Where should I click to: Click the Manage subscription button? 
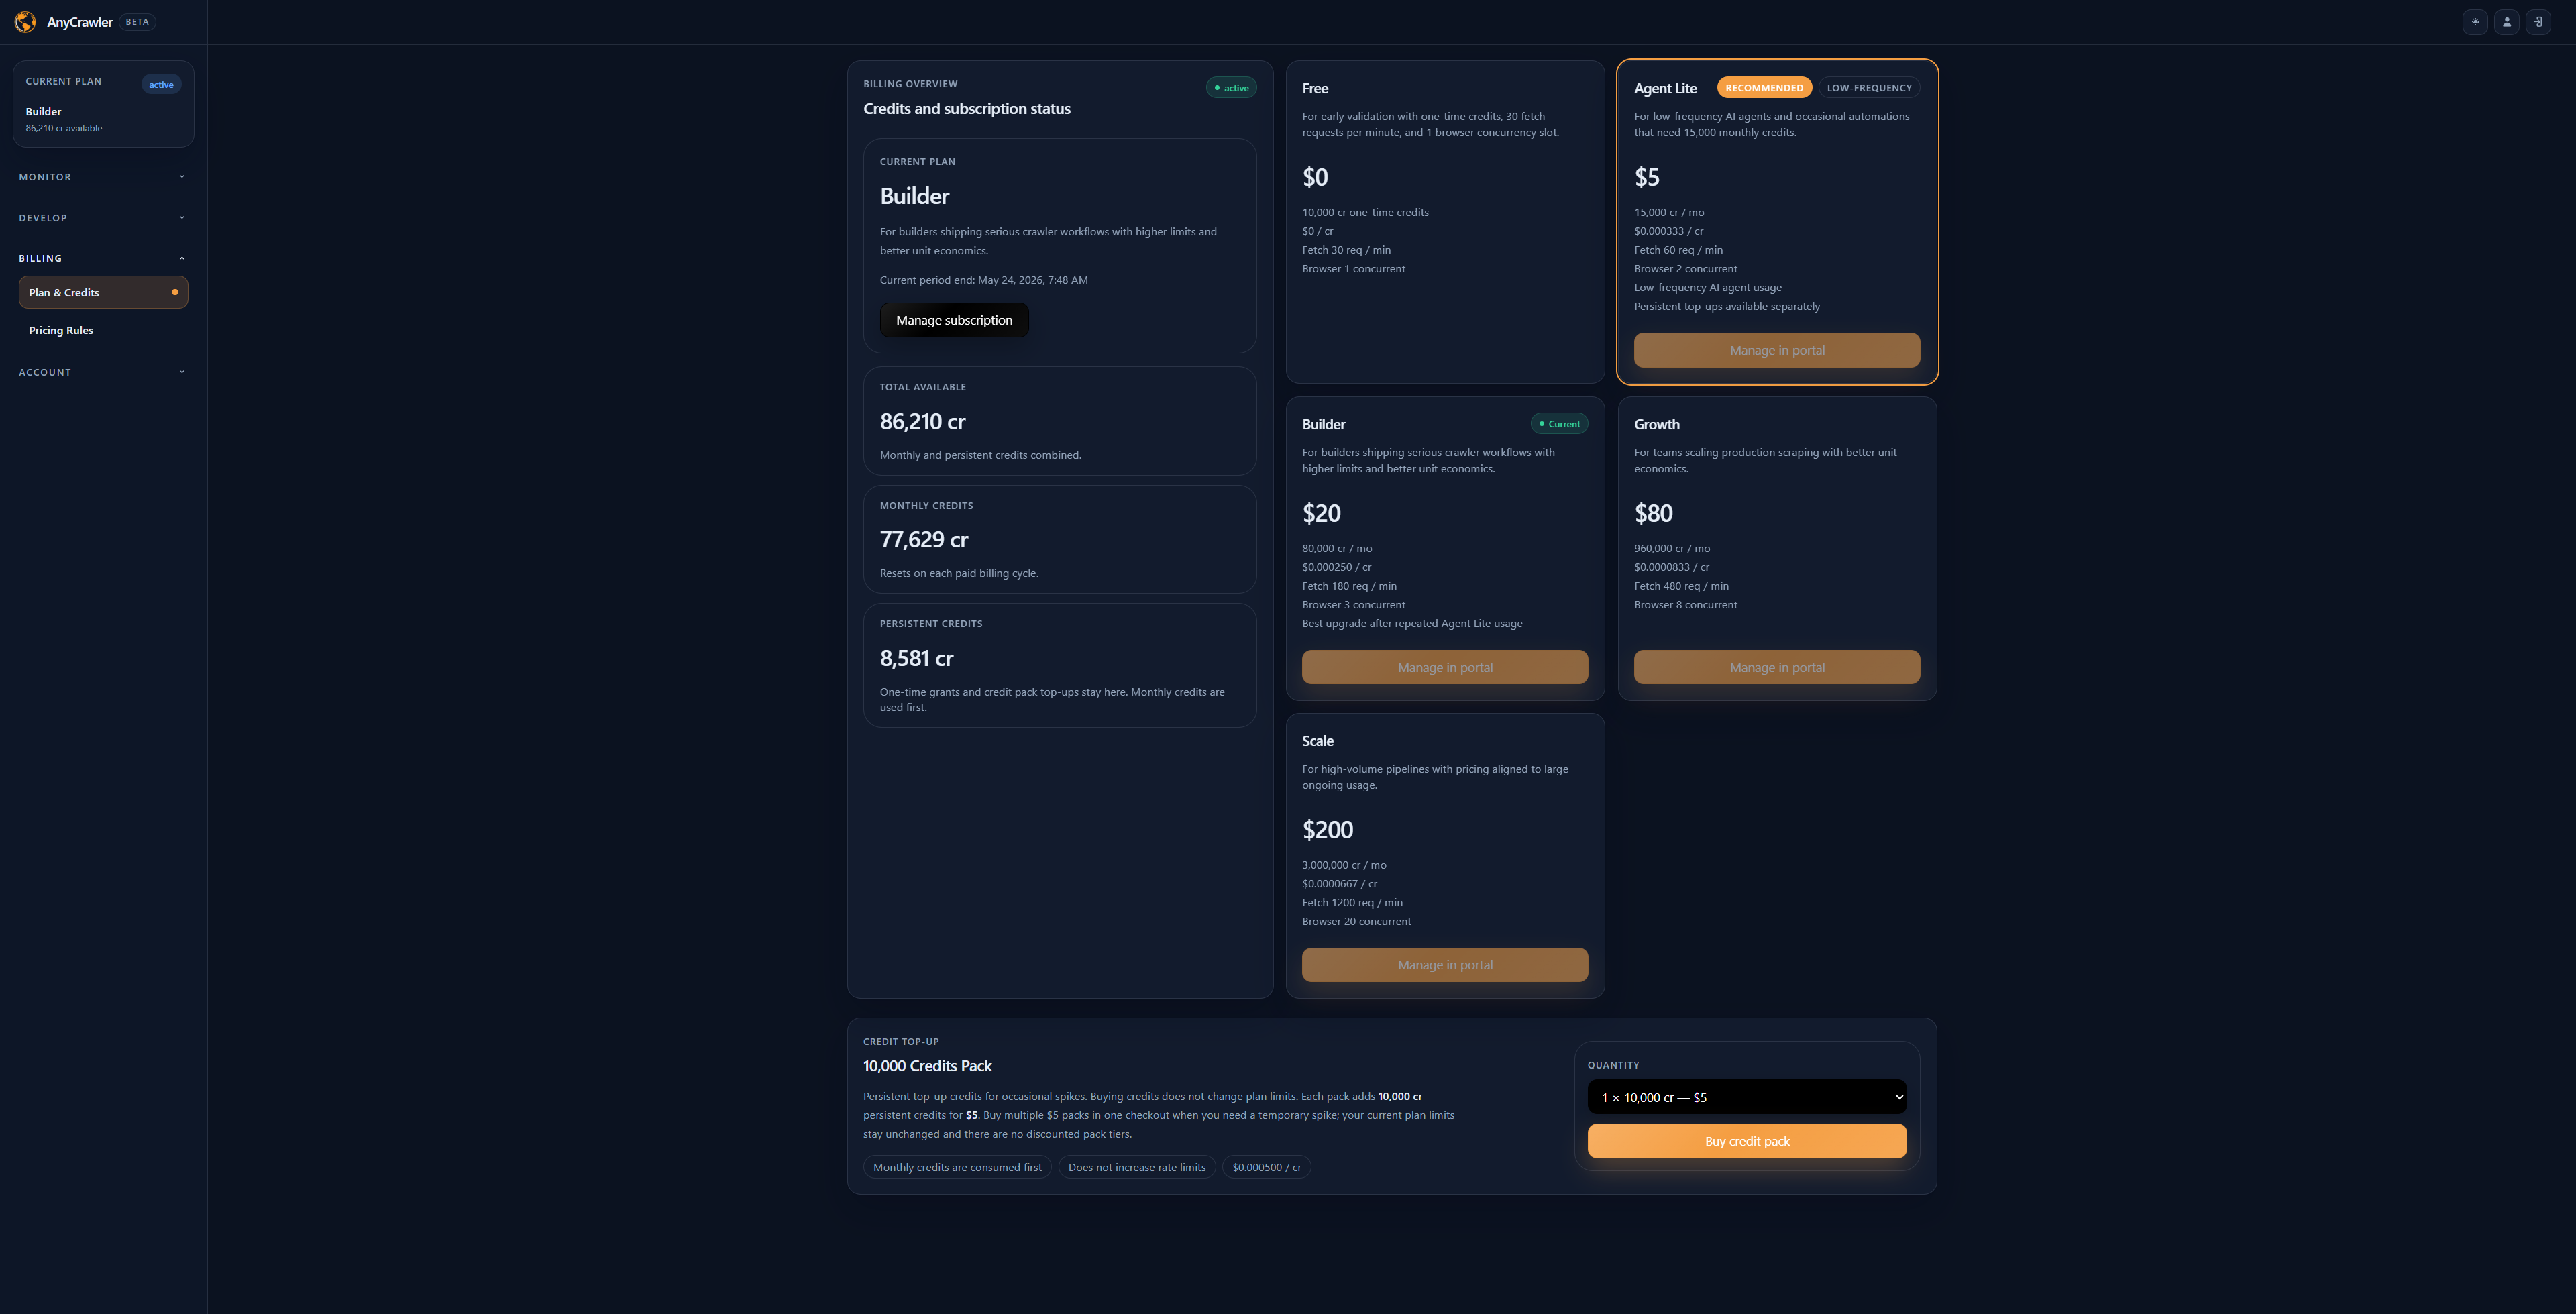(954, 320)
